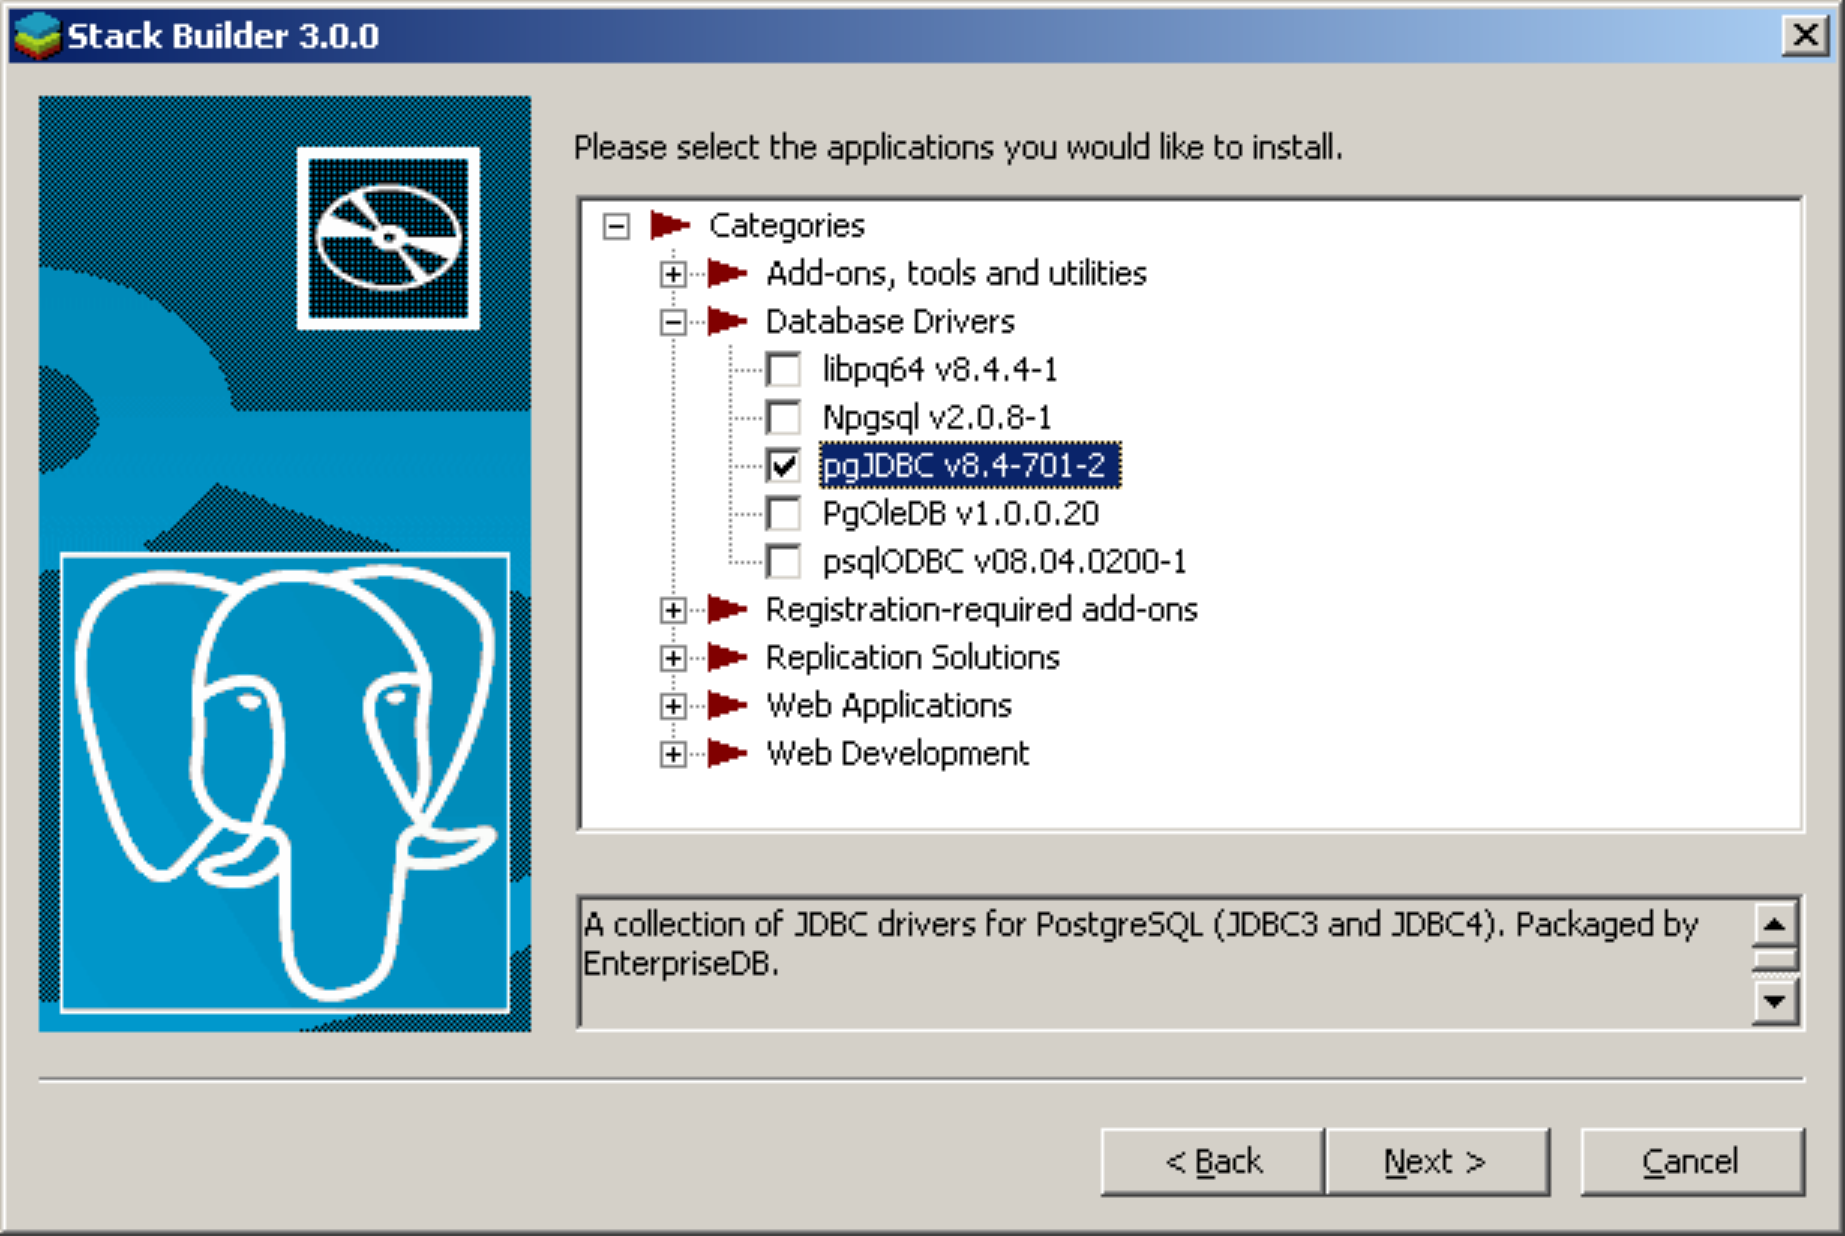Click the arrow icon beside Replication Solutions
This screenshot has height=1236, width=1845.
(x=727, y=657)
